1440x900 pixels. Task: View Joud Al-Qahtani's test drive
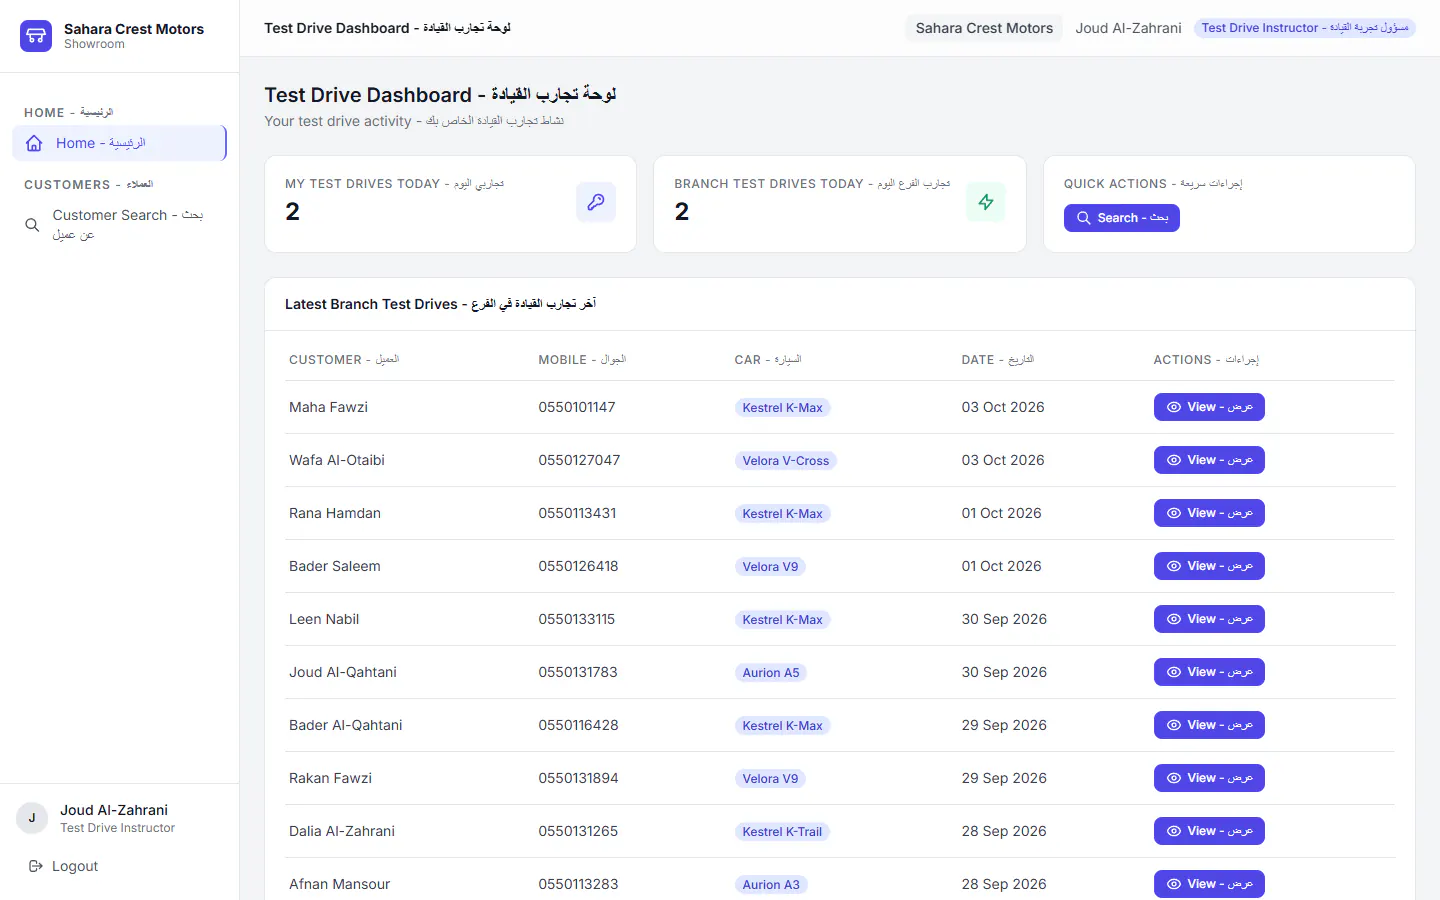click(1209, 672)
